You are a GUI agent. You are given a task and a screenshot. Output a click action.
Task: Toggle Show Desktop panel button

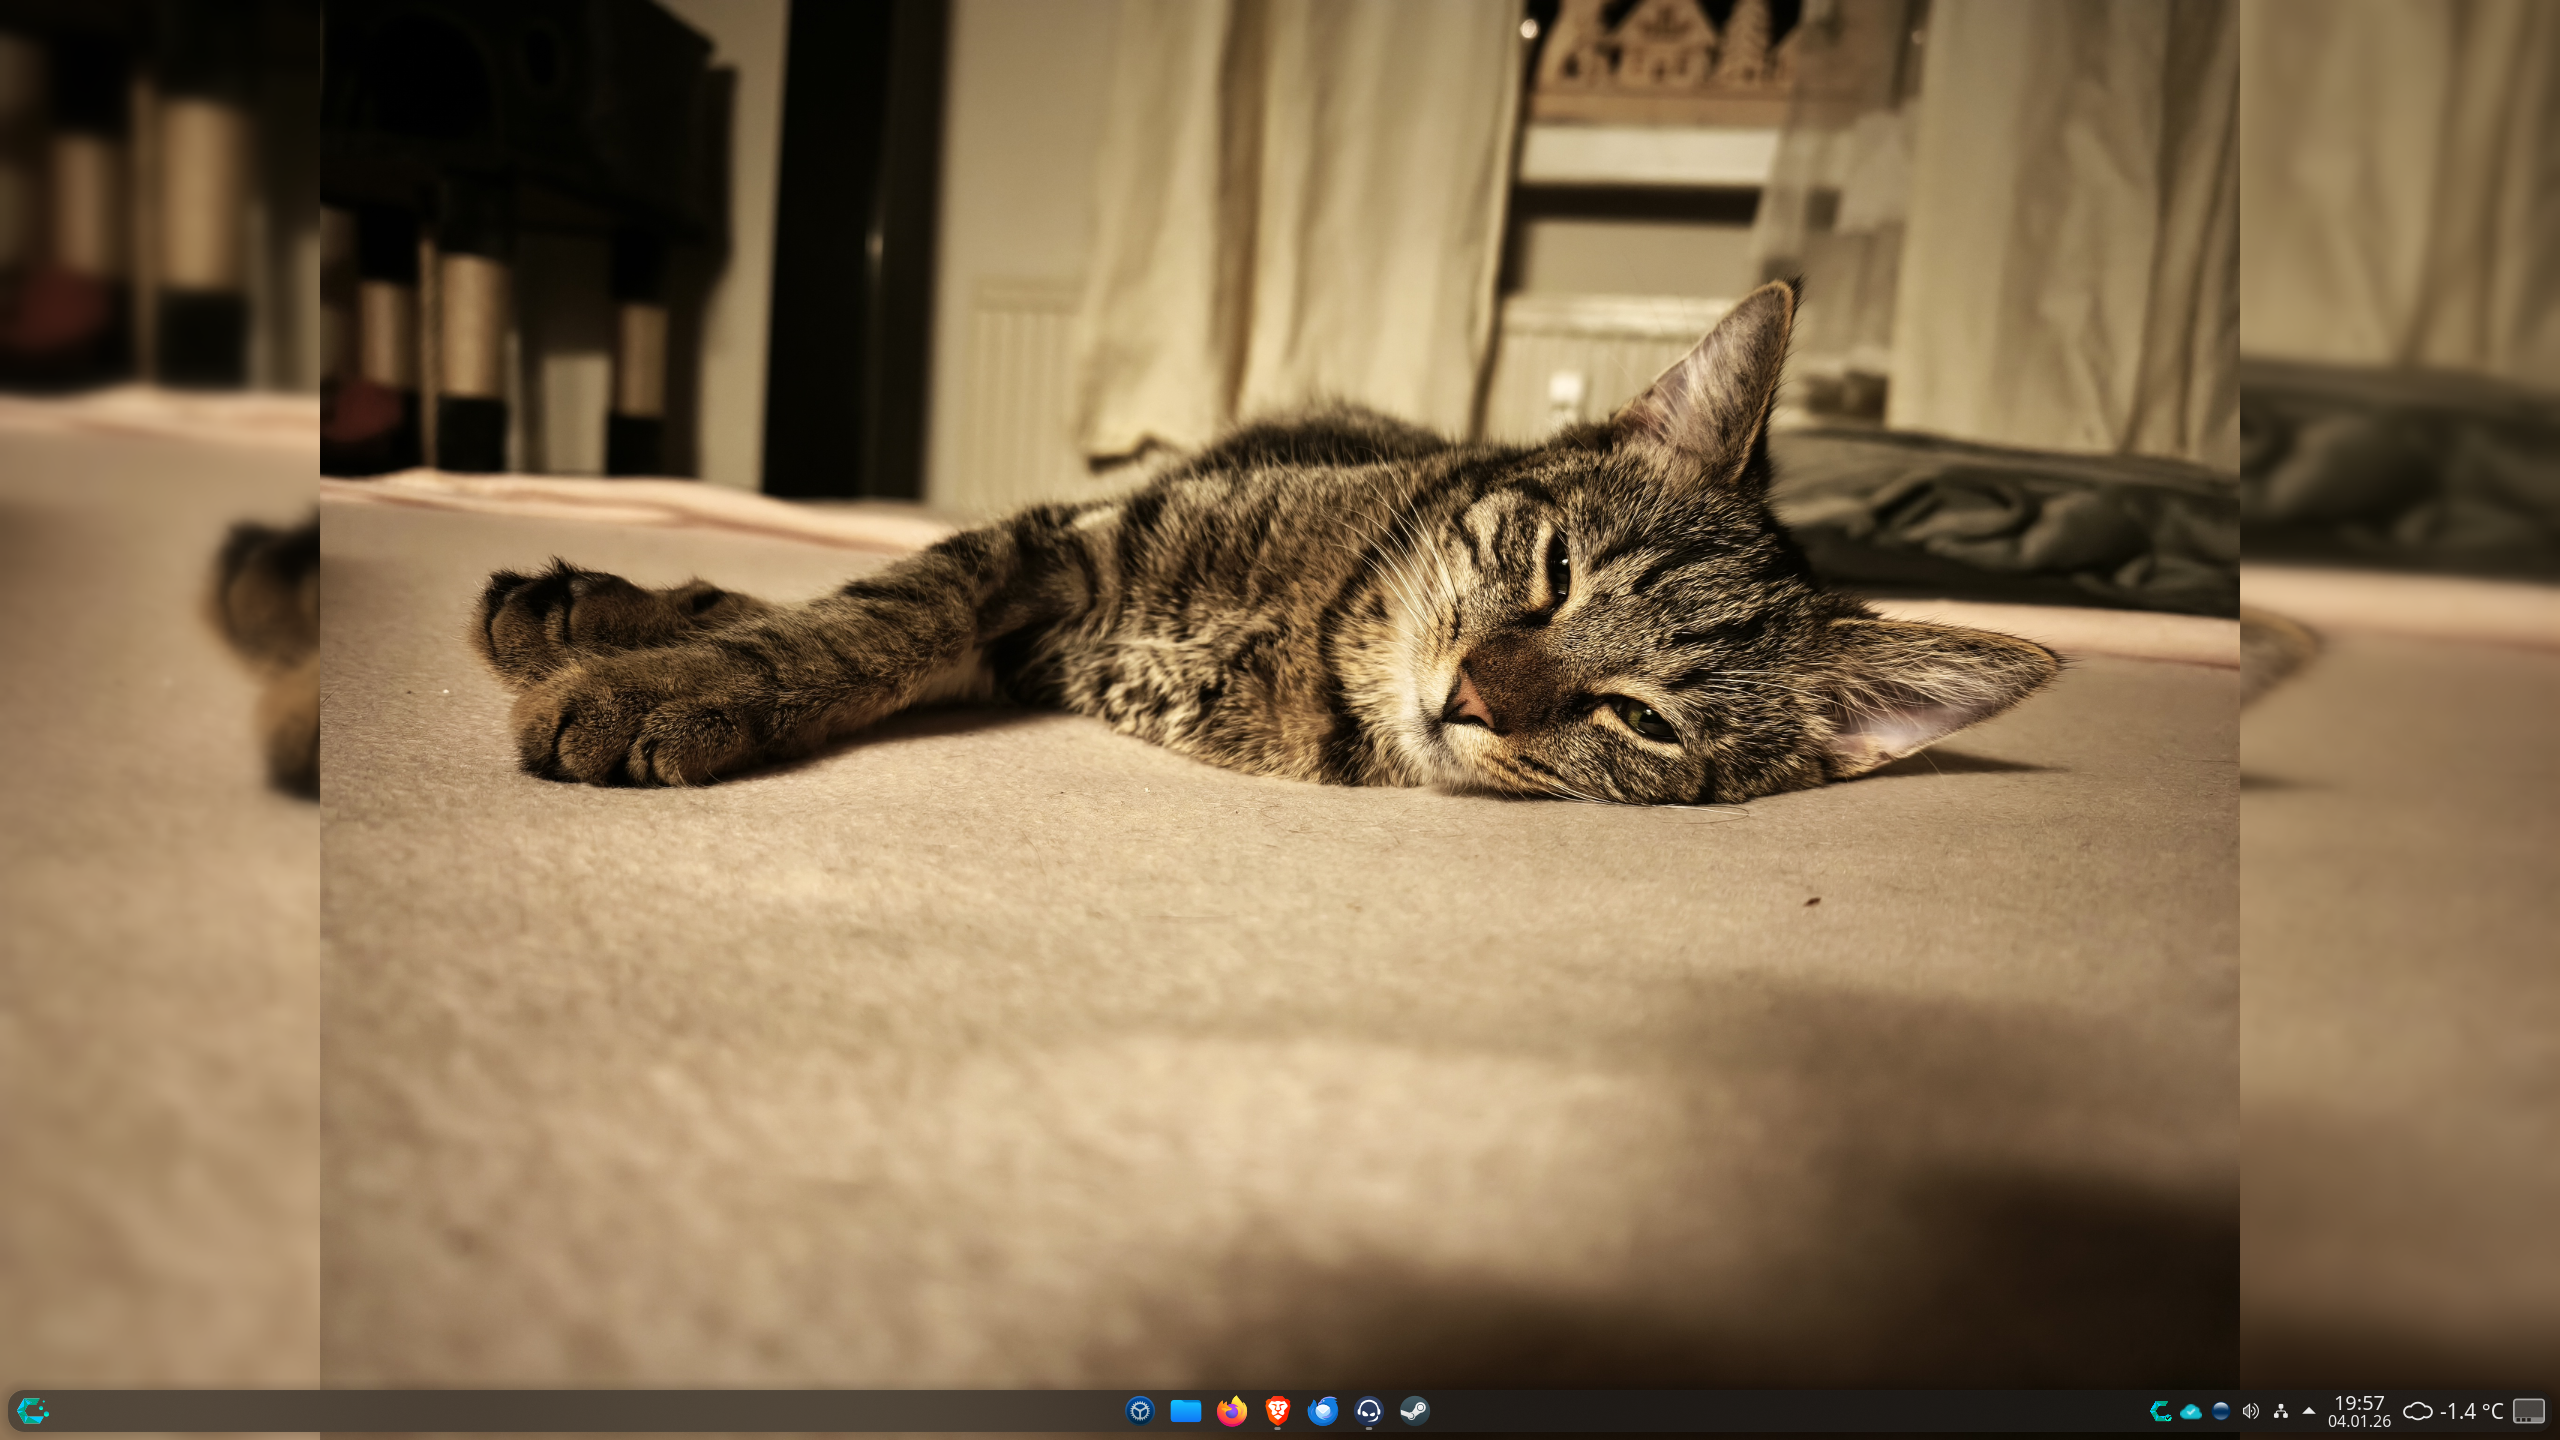coord(2530,1411)
